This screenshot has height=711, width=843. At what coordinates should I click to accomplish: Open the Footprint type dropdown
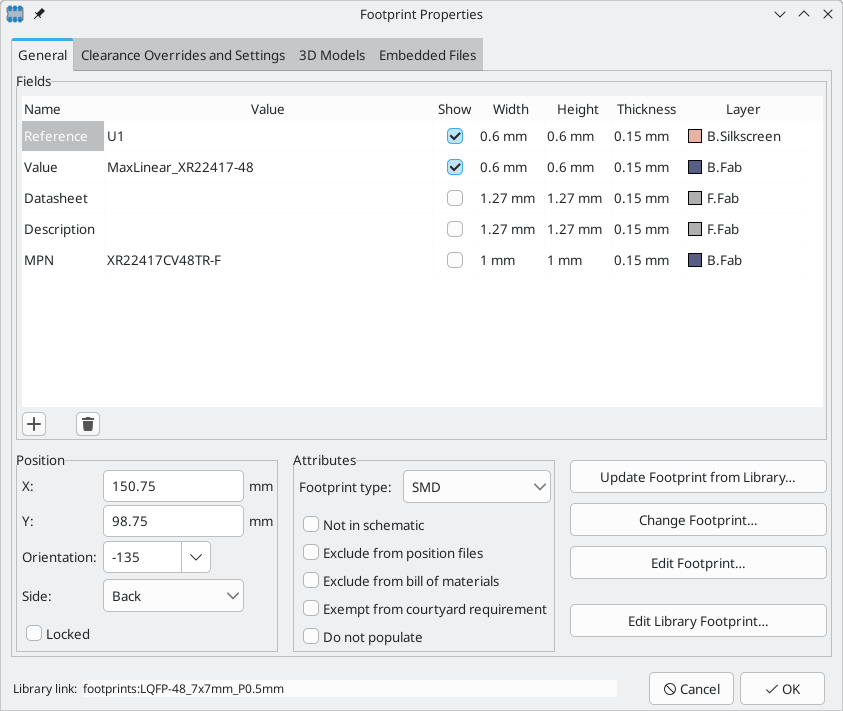tap(476, 488)
